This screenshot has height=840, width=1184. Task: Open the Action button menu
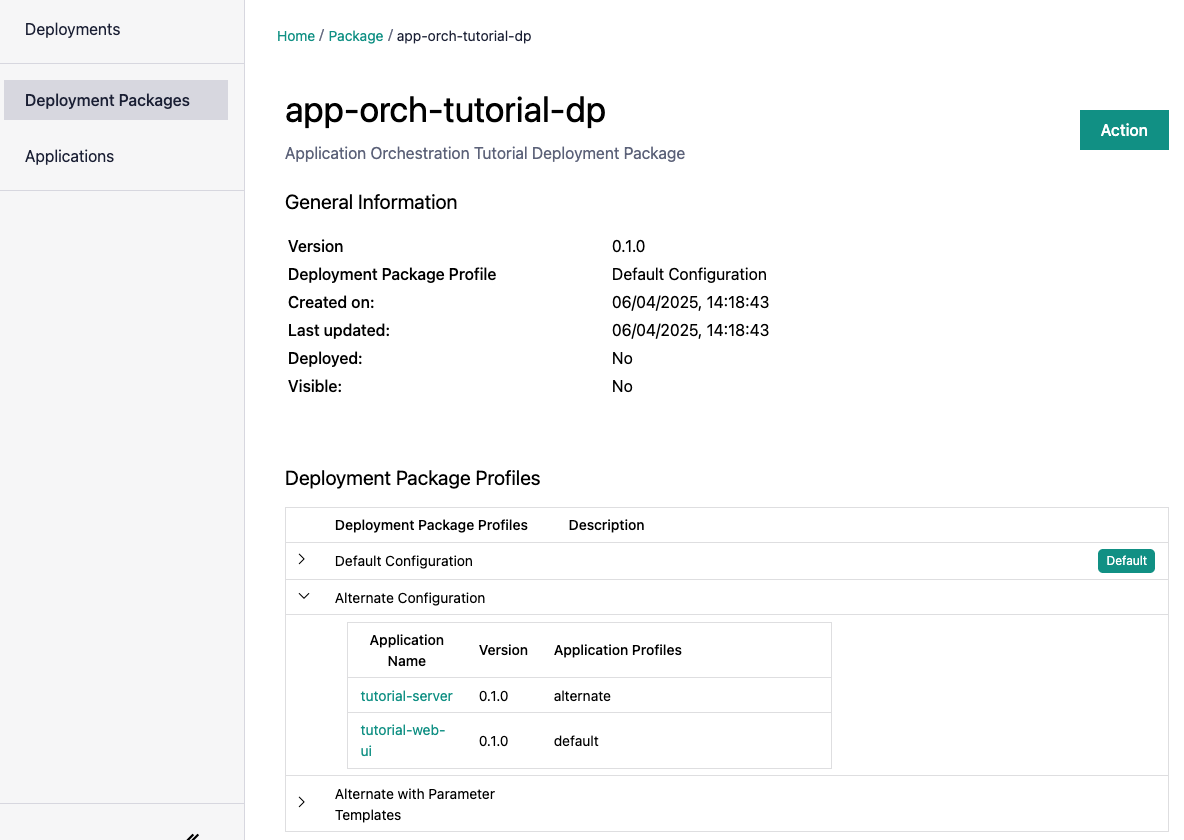1123,130
